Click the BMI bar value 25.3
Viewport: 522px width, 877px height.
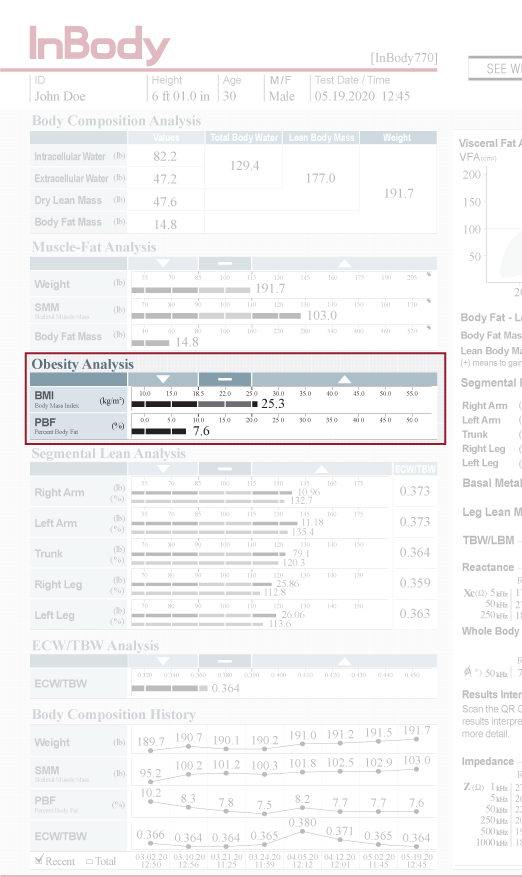point(273,403)
